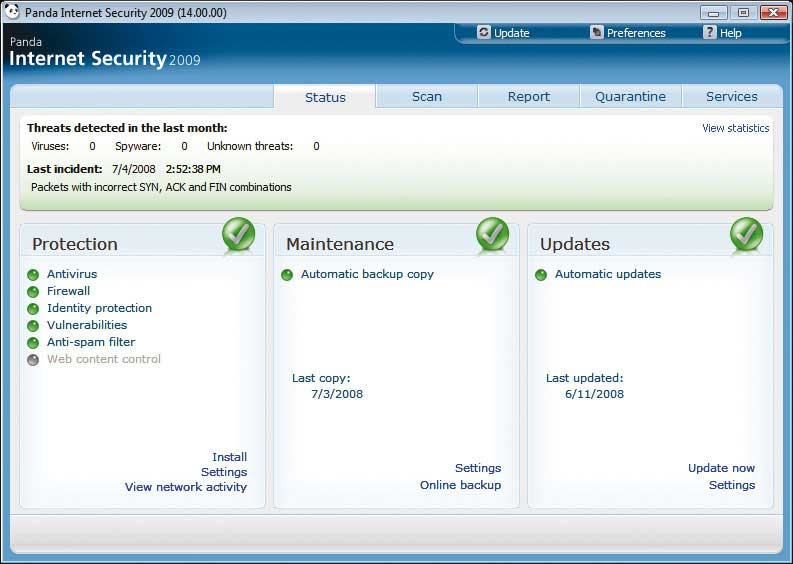Click green dot beside Identity protection

(x=33, y=309)
